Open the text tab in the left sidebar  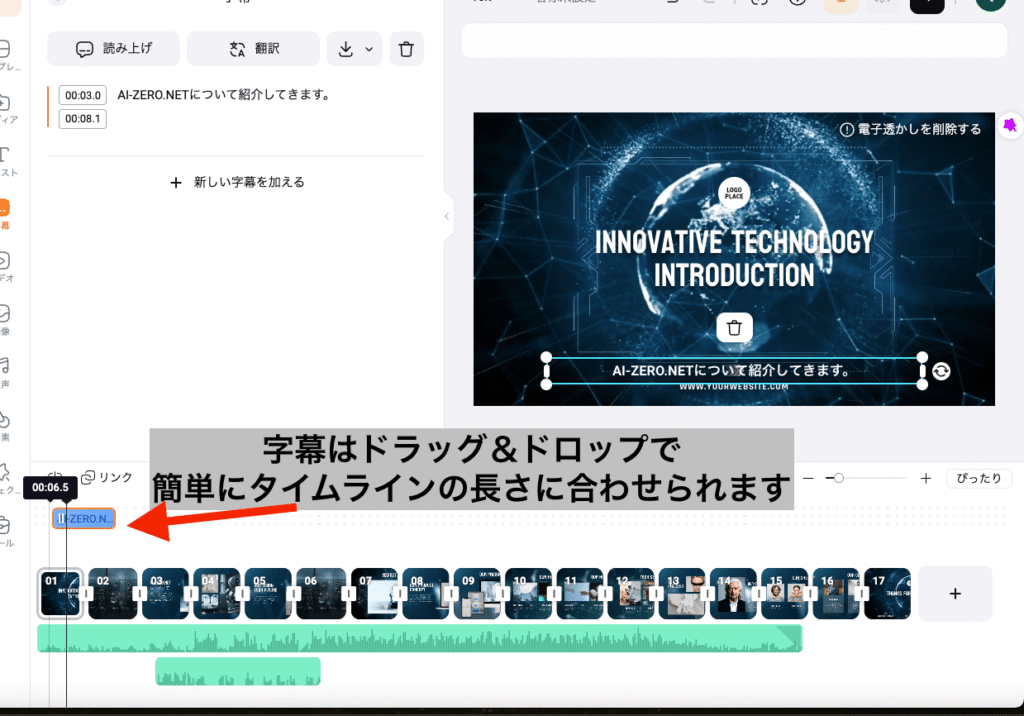coord(6,161)
